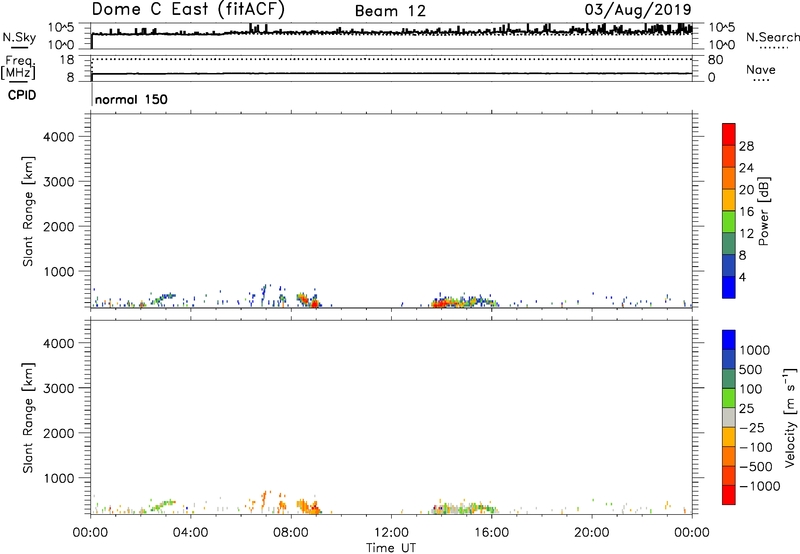Image resolution: width=800 pixels, height=554 pixels.
Task: Click the '3000' range tick in the Velocity panel
Action: point(59,388)
